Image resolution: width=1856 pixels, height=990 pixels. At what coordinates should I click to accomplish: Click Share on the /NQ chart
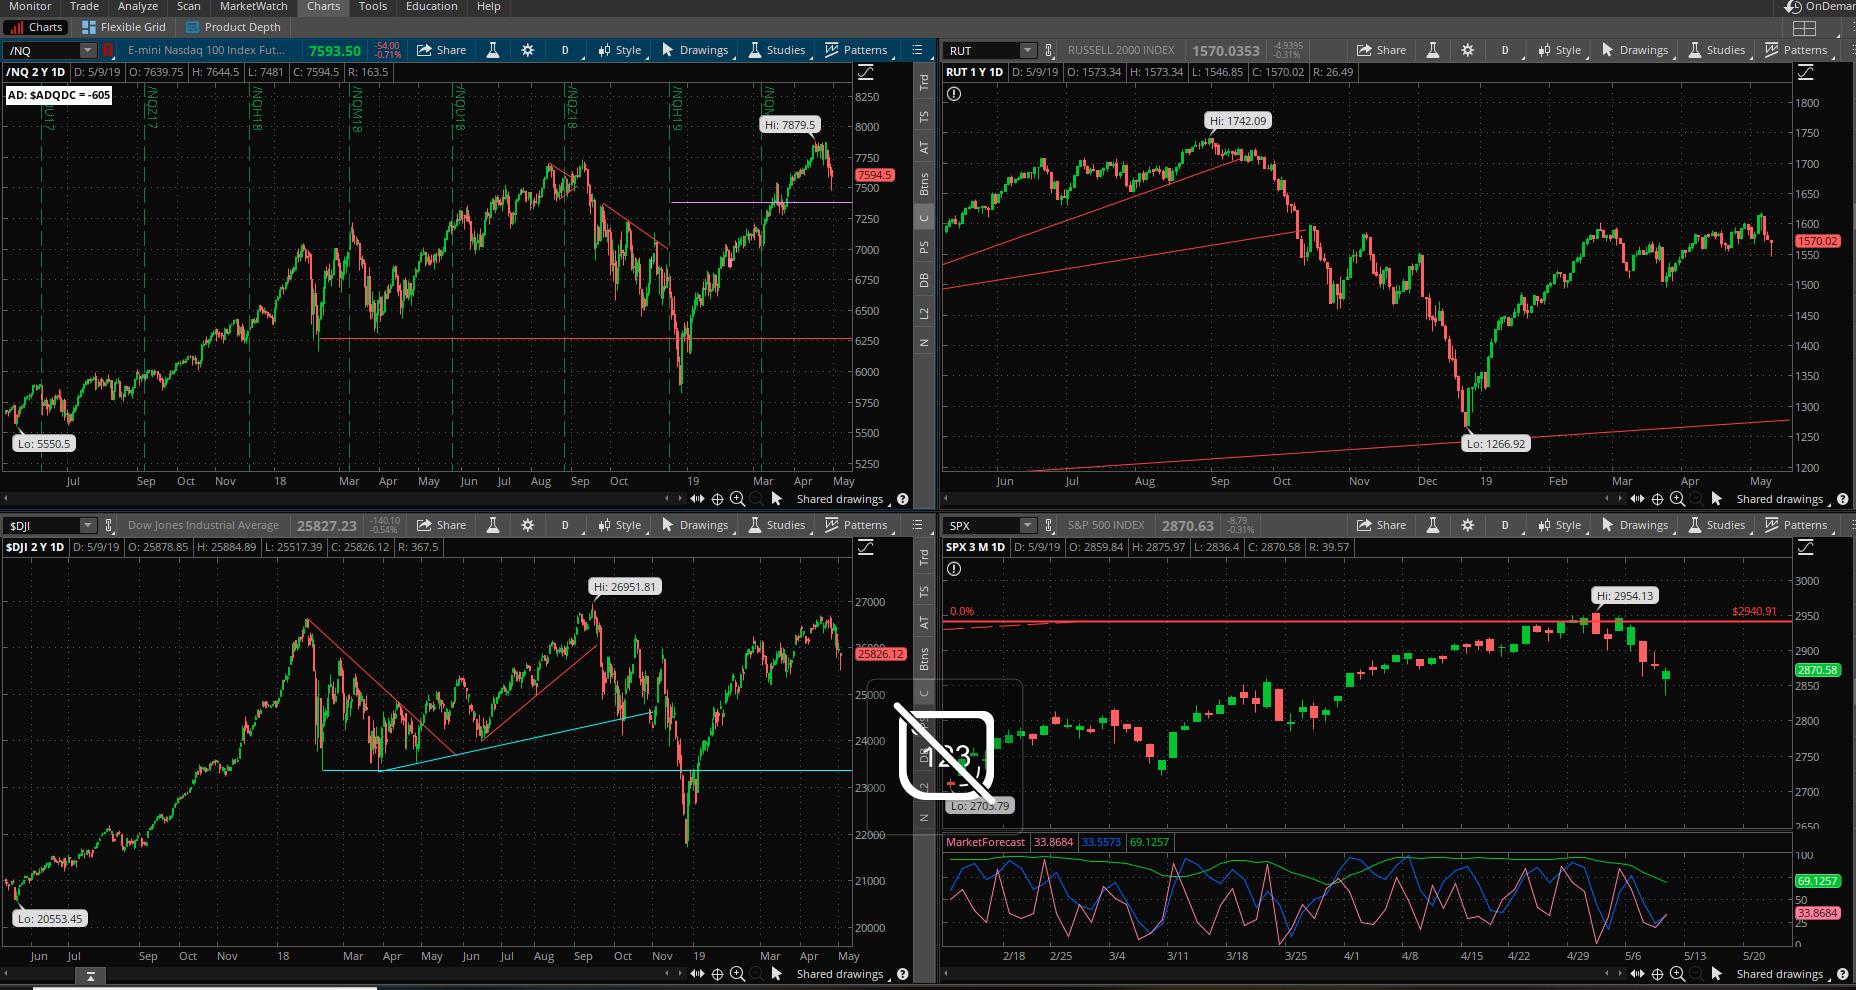(x=442, y=50)
